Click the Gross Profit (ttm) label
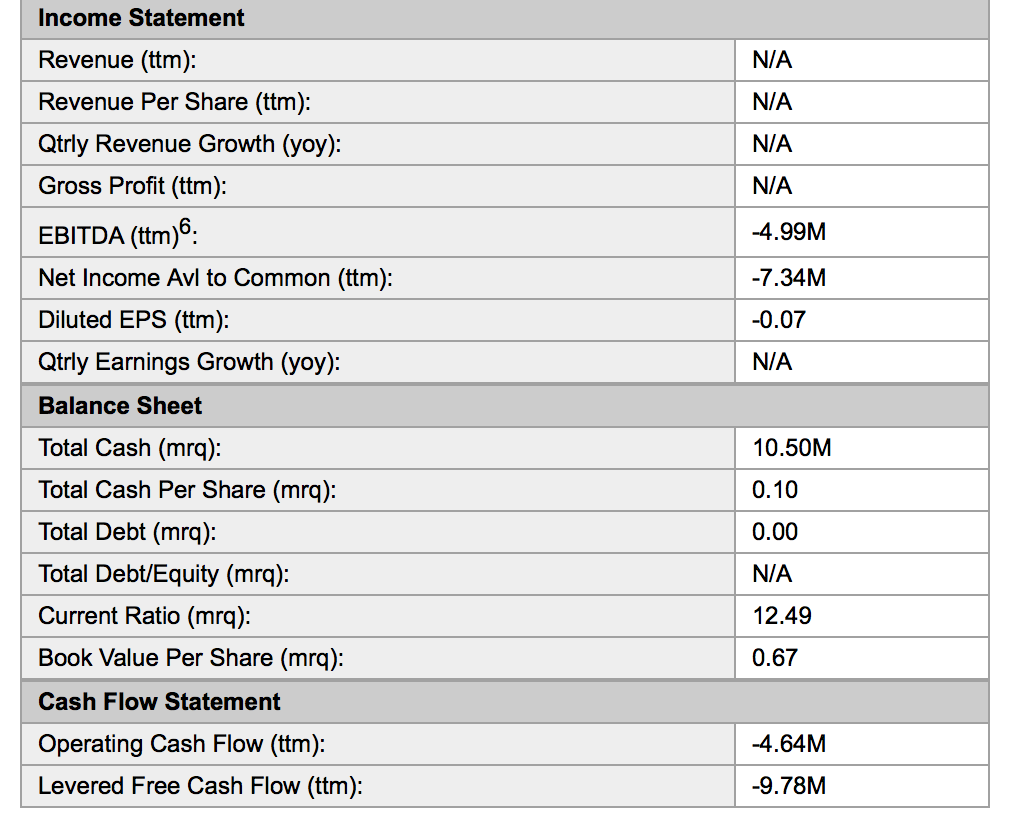 tap(132, 186)
